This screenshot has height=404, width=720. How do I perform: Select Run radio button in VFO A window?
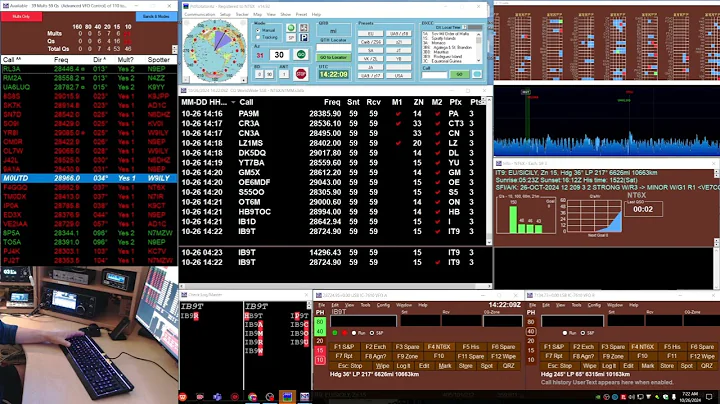tap(354, 333)
